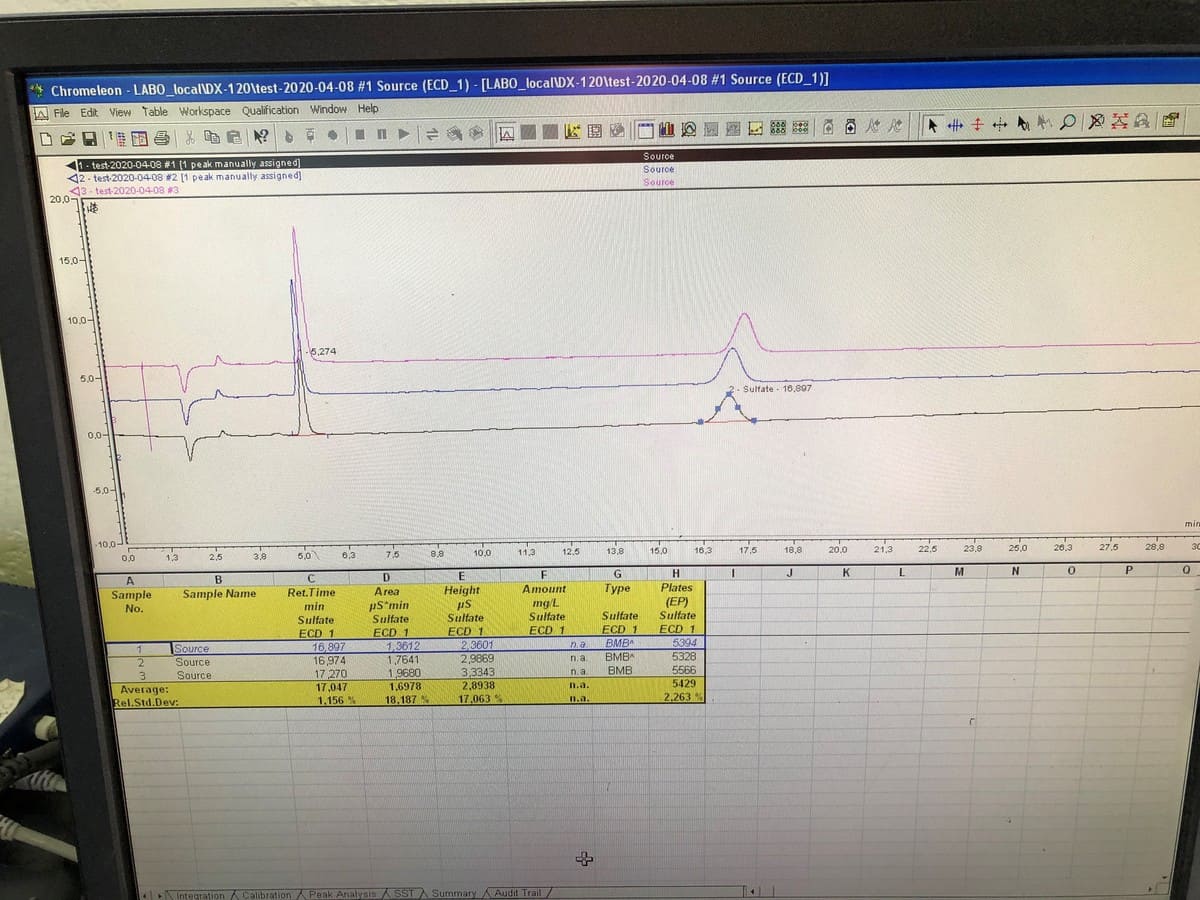Click the Save floppy disk icon

point(88,136)
